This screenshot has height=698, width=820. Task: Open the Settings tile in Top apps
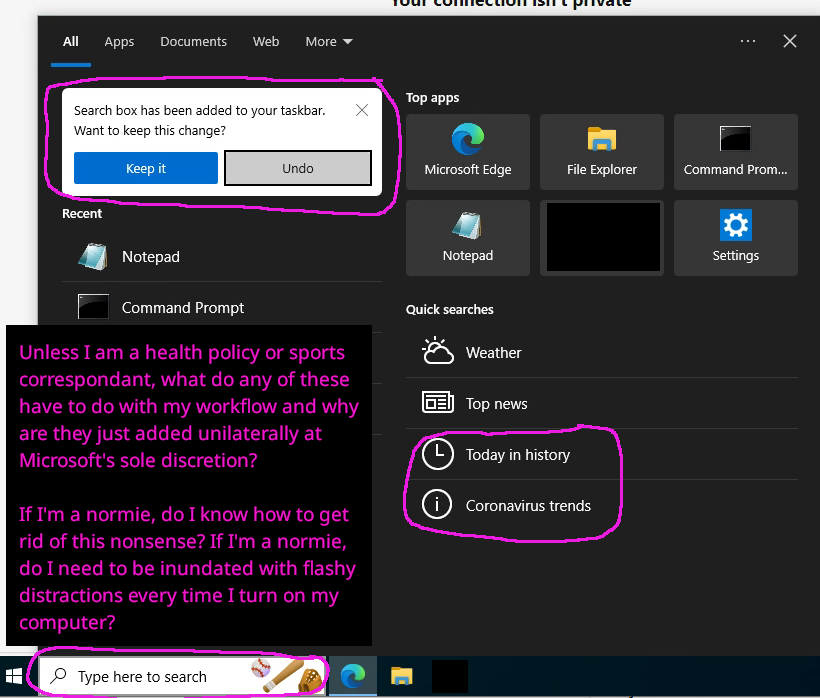[x=735, y=238]
